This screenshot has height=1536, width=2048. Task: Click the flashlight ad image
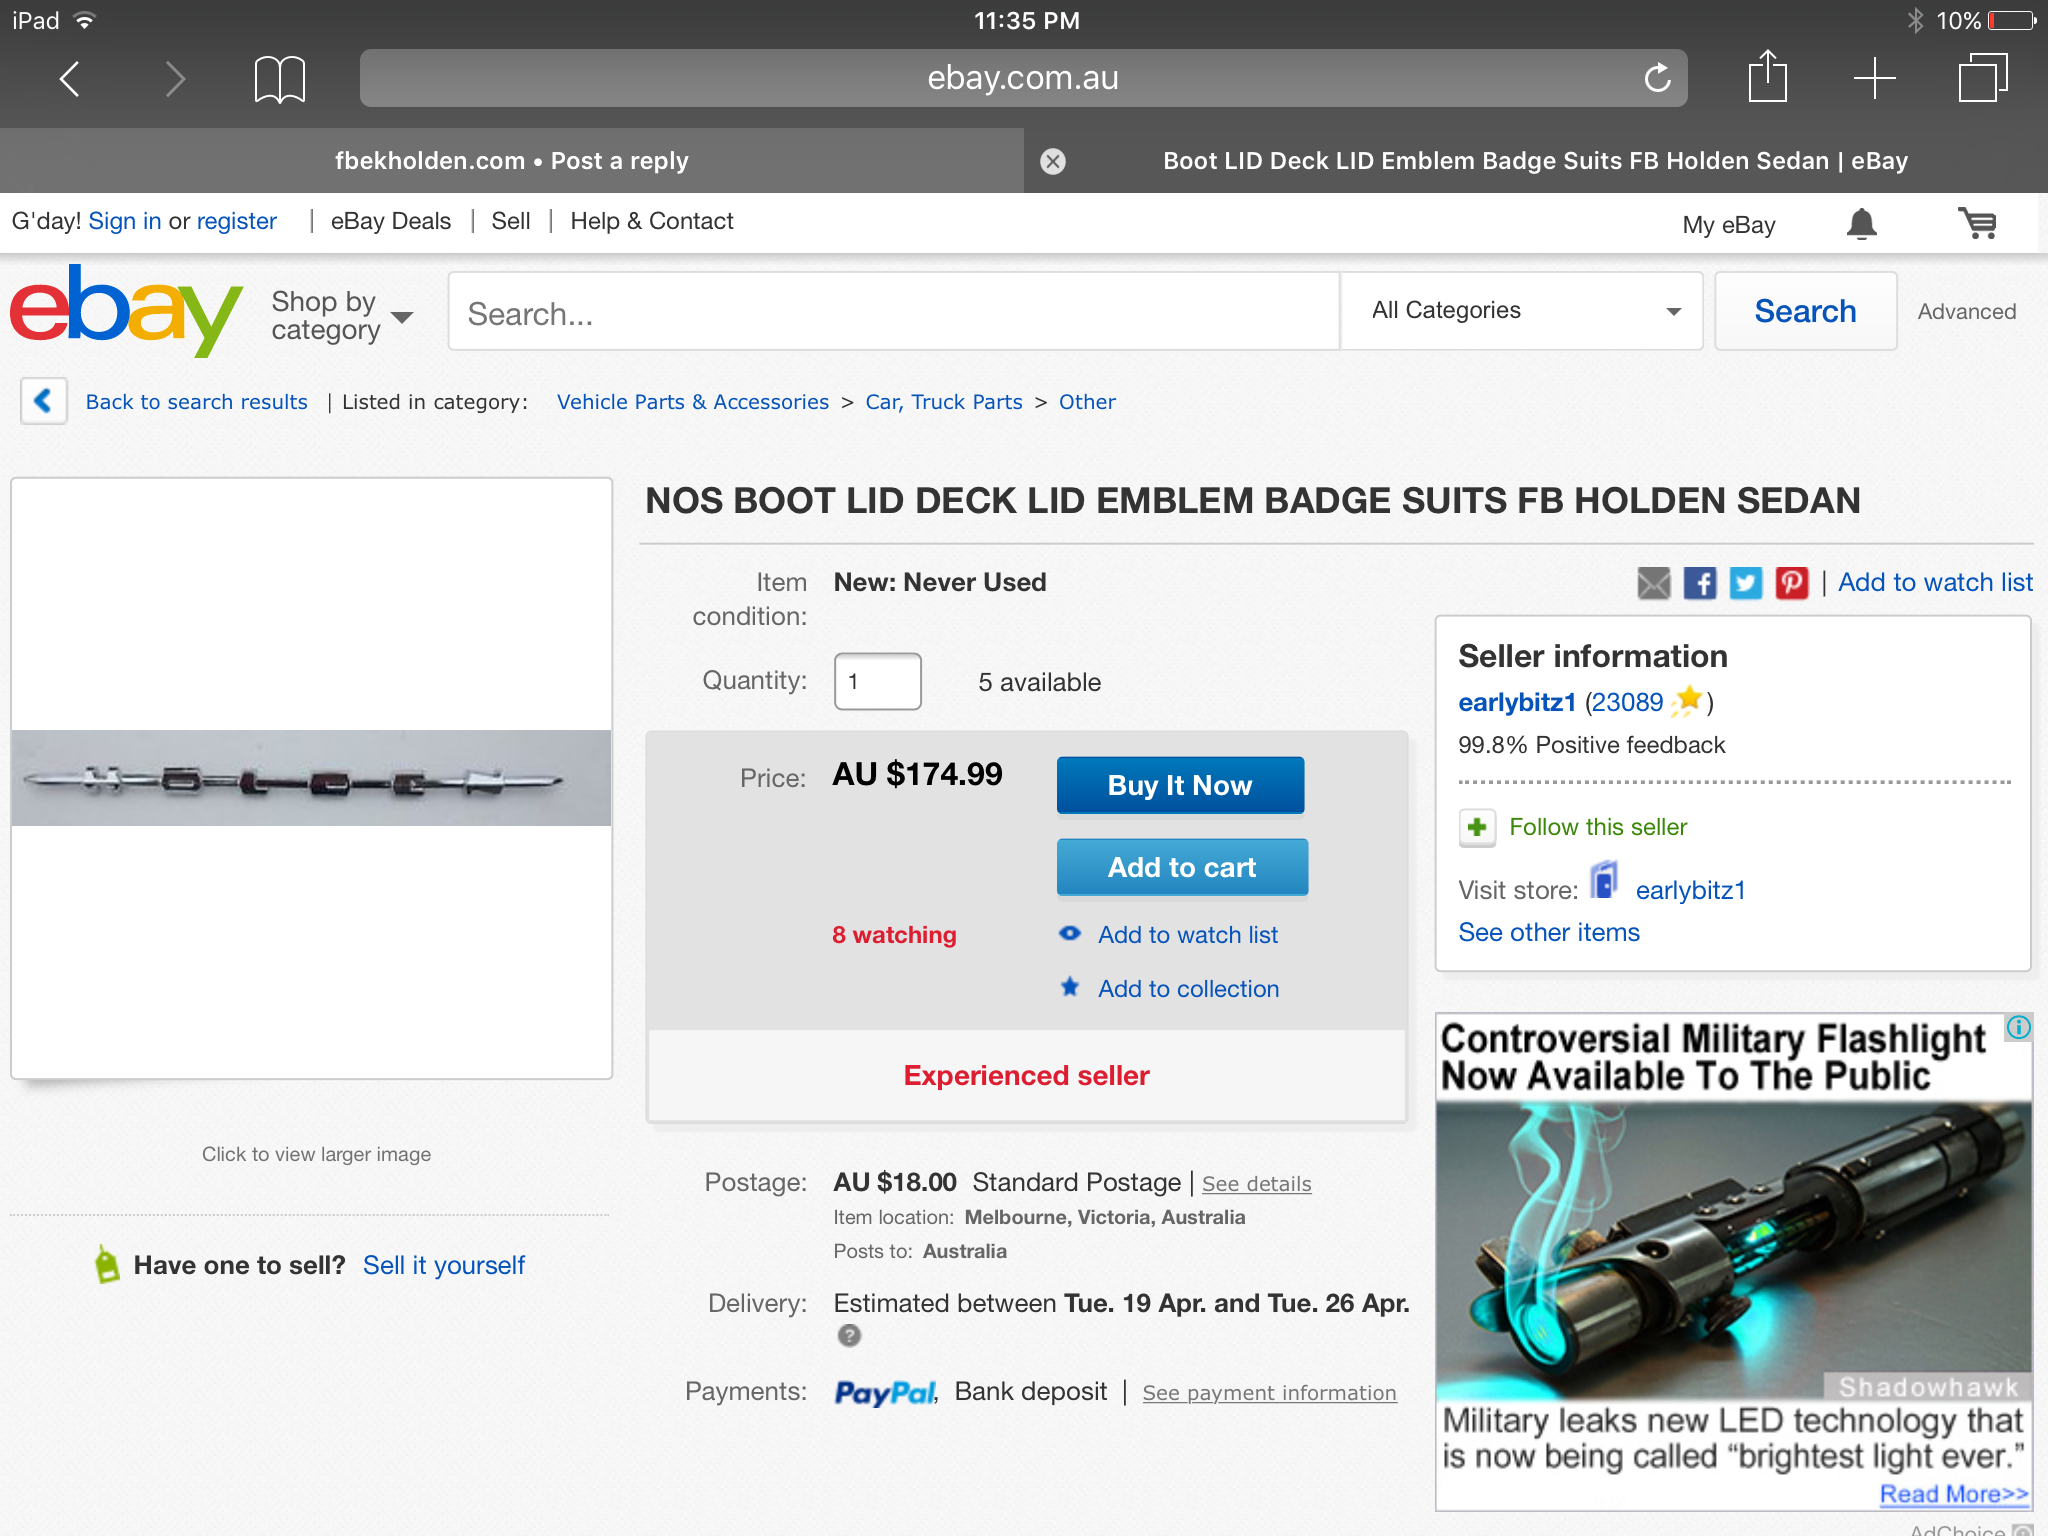click(1733, 1250)
